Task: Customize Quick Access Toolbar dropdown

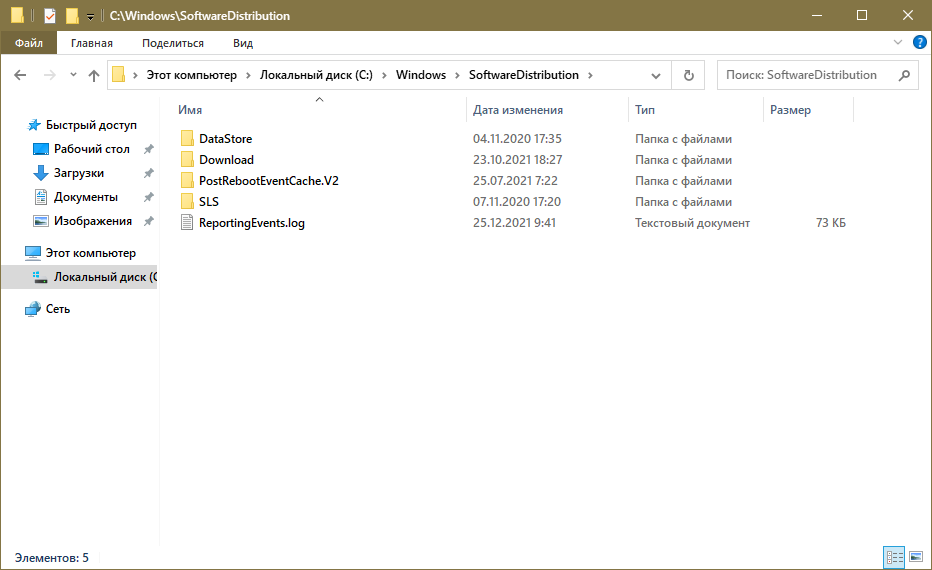Action: click(91, 17)
